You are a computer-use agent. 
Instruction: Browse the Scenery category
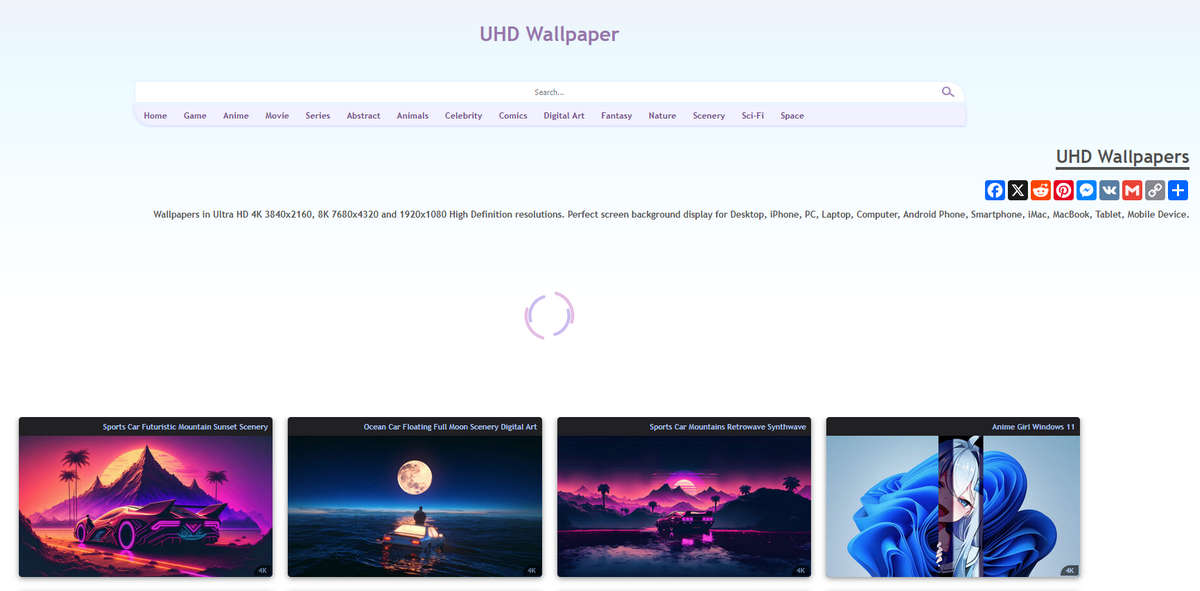tap(709, 116)
